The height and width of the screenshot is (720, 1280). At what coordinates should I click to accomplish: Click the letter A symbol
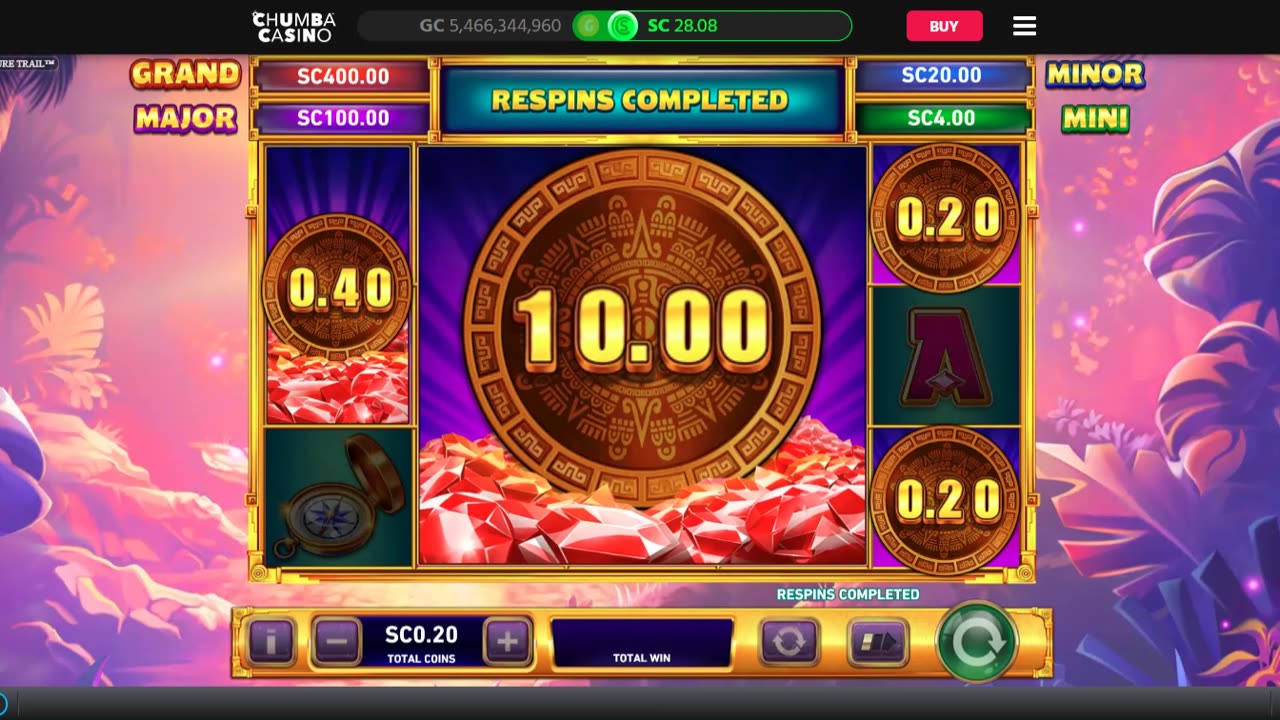[x=945, y=356]
